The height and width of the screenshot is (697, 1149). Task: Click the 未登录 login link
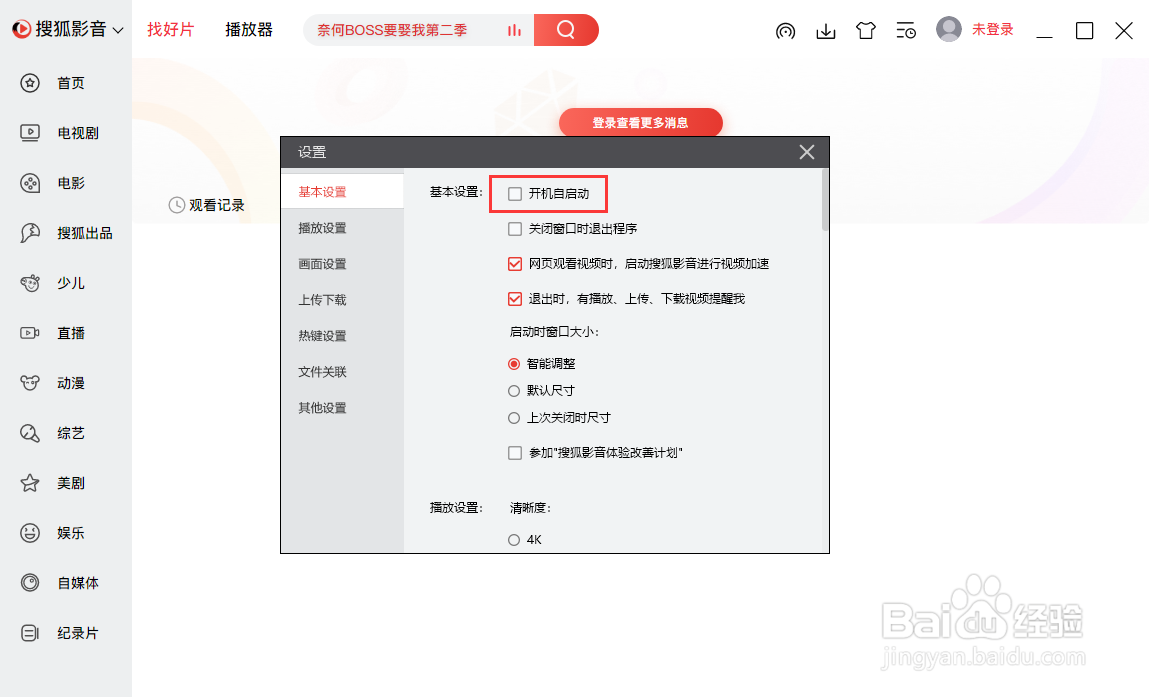click(993, 29)
